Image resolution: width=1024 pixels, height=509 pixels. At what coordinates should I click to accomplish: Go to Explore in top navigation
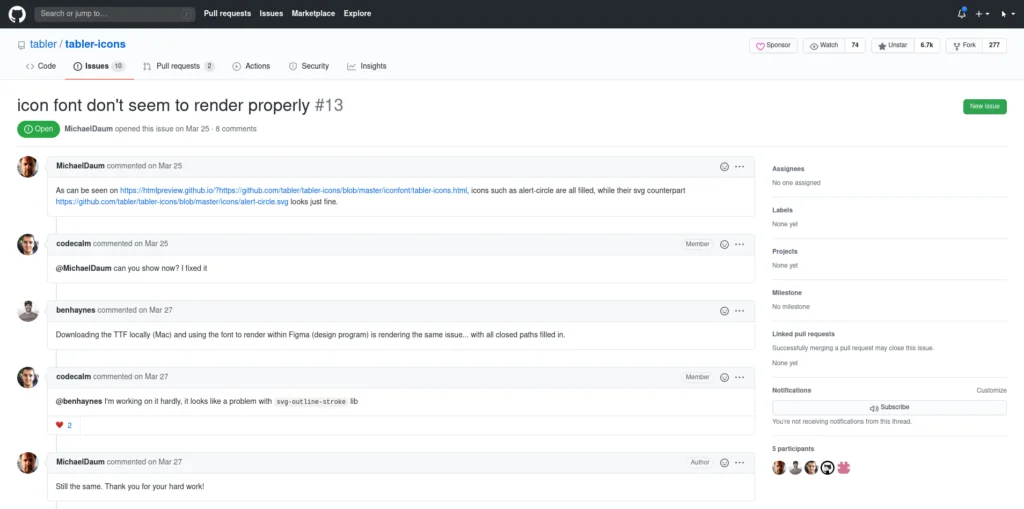point(357,14)
